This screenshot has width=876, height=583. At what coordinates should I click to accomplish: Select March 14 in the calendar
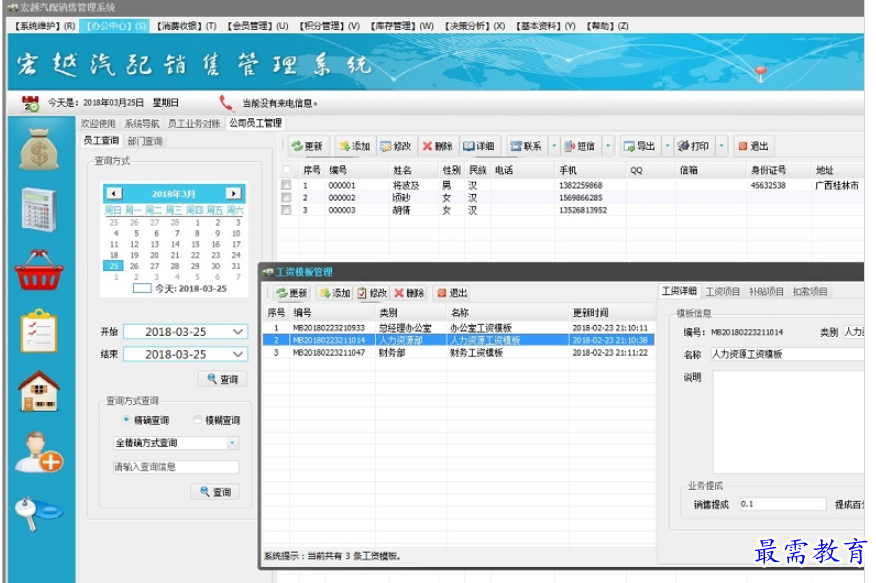click(175, 244)
